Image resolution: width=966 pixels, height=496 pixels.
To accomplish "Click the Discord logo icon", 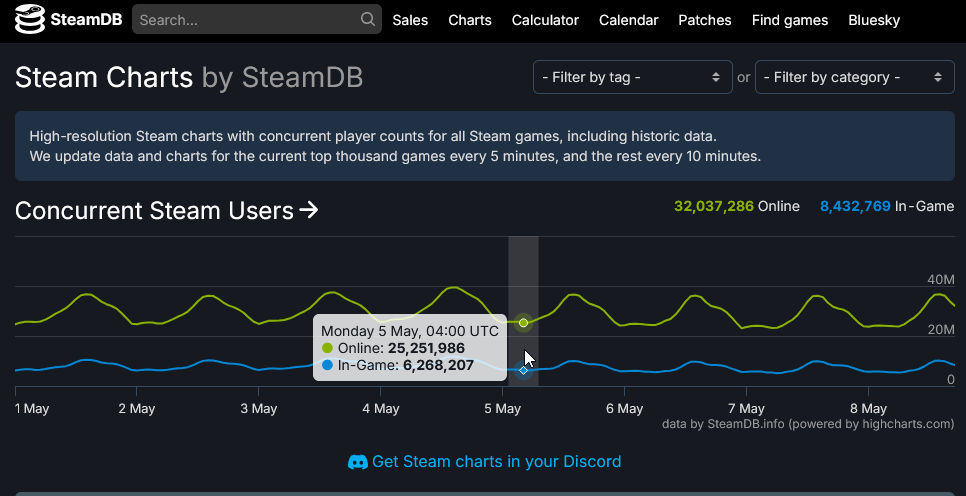I will tap(358, 461).
